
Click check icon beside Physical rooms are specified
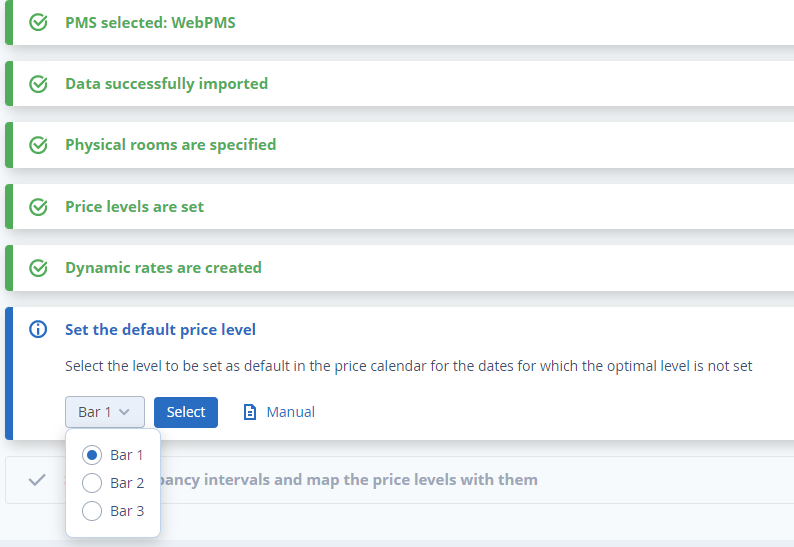(38, 145)
